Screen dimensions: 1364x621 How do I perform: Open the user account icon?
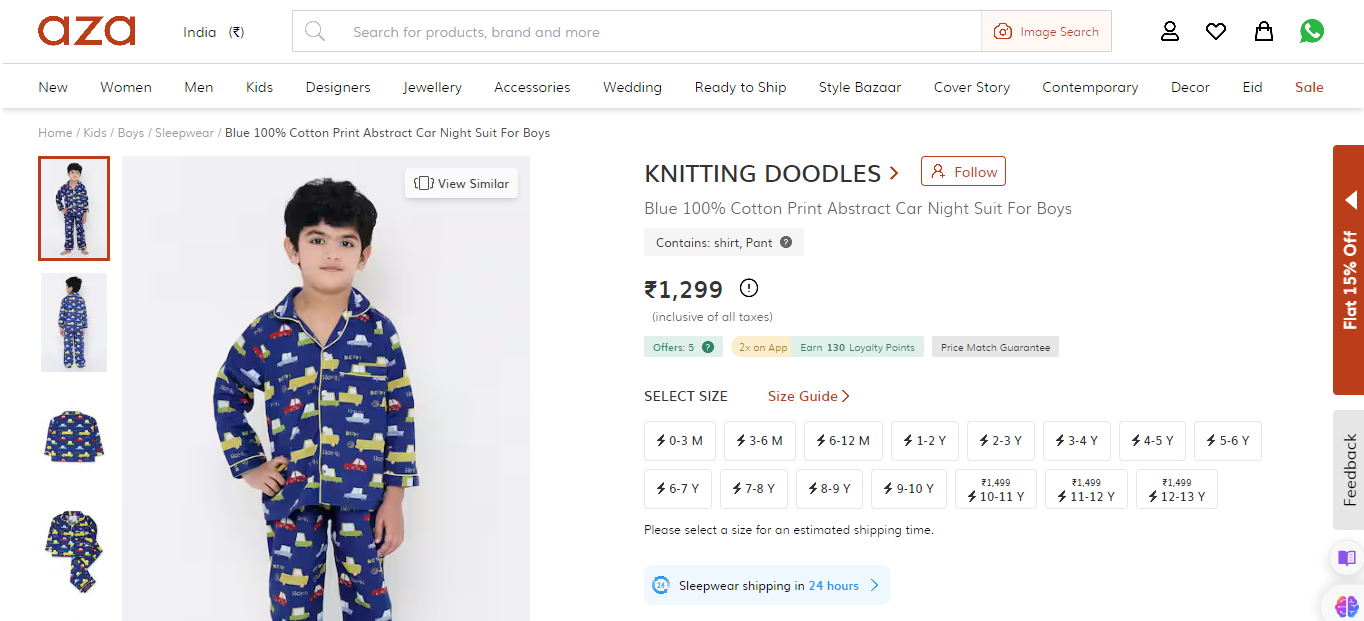pos(1169,31)
